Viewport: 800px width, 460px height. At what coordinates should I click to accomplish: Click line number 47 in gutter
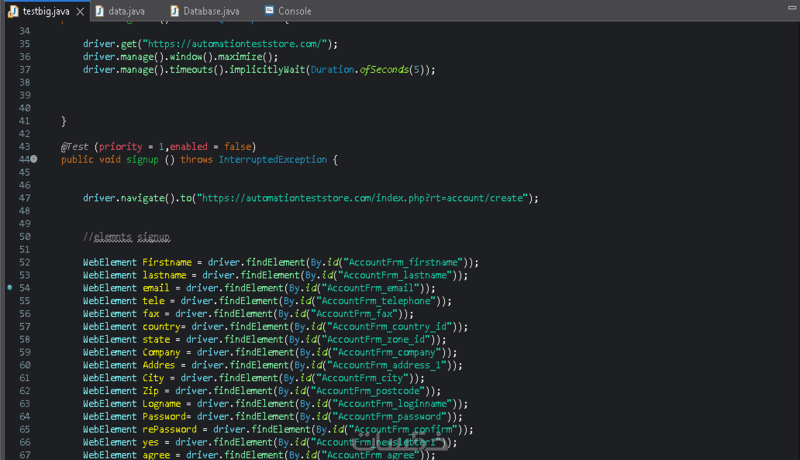pos(24,198)
